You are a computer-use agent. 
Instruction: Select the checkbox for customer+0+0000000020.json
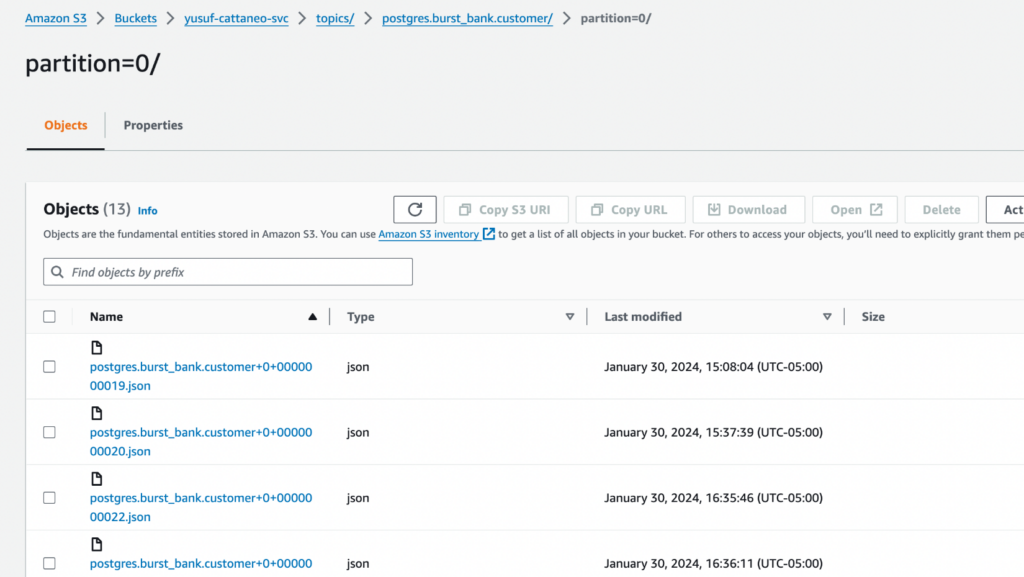(x=49, y=432)
